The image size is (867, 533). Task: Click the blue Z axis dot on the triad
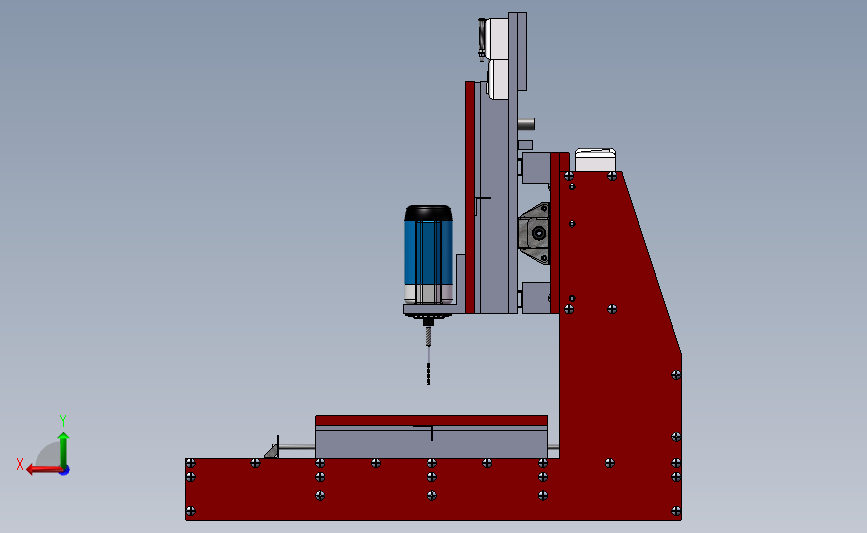tap(65, 471)
